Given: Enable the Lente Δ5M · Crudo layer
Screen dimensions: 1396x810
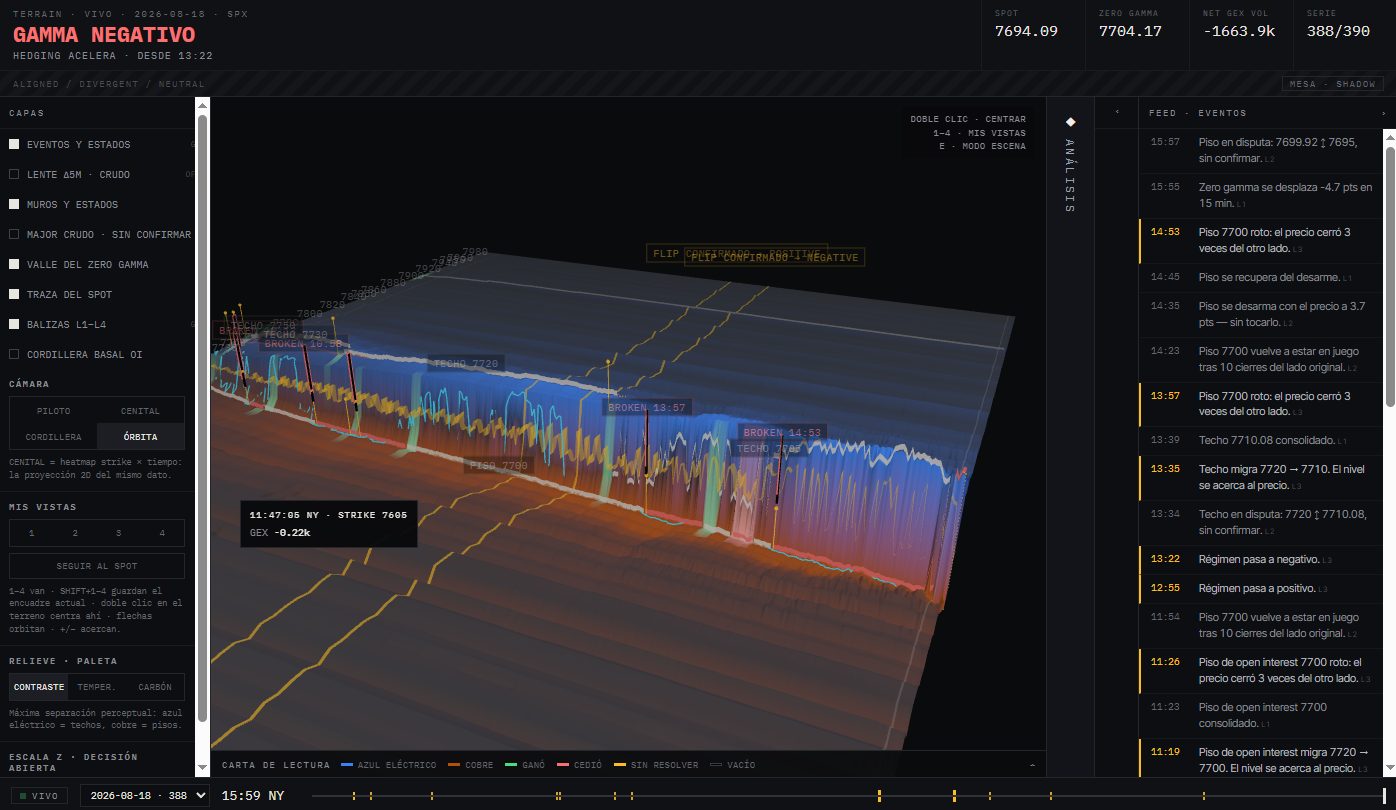Looking at the screenshot, I should [14, 174].
